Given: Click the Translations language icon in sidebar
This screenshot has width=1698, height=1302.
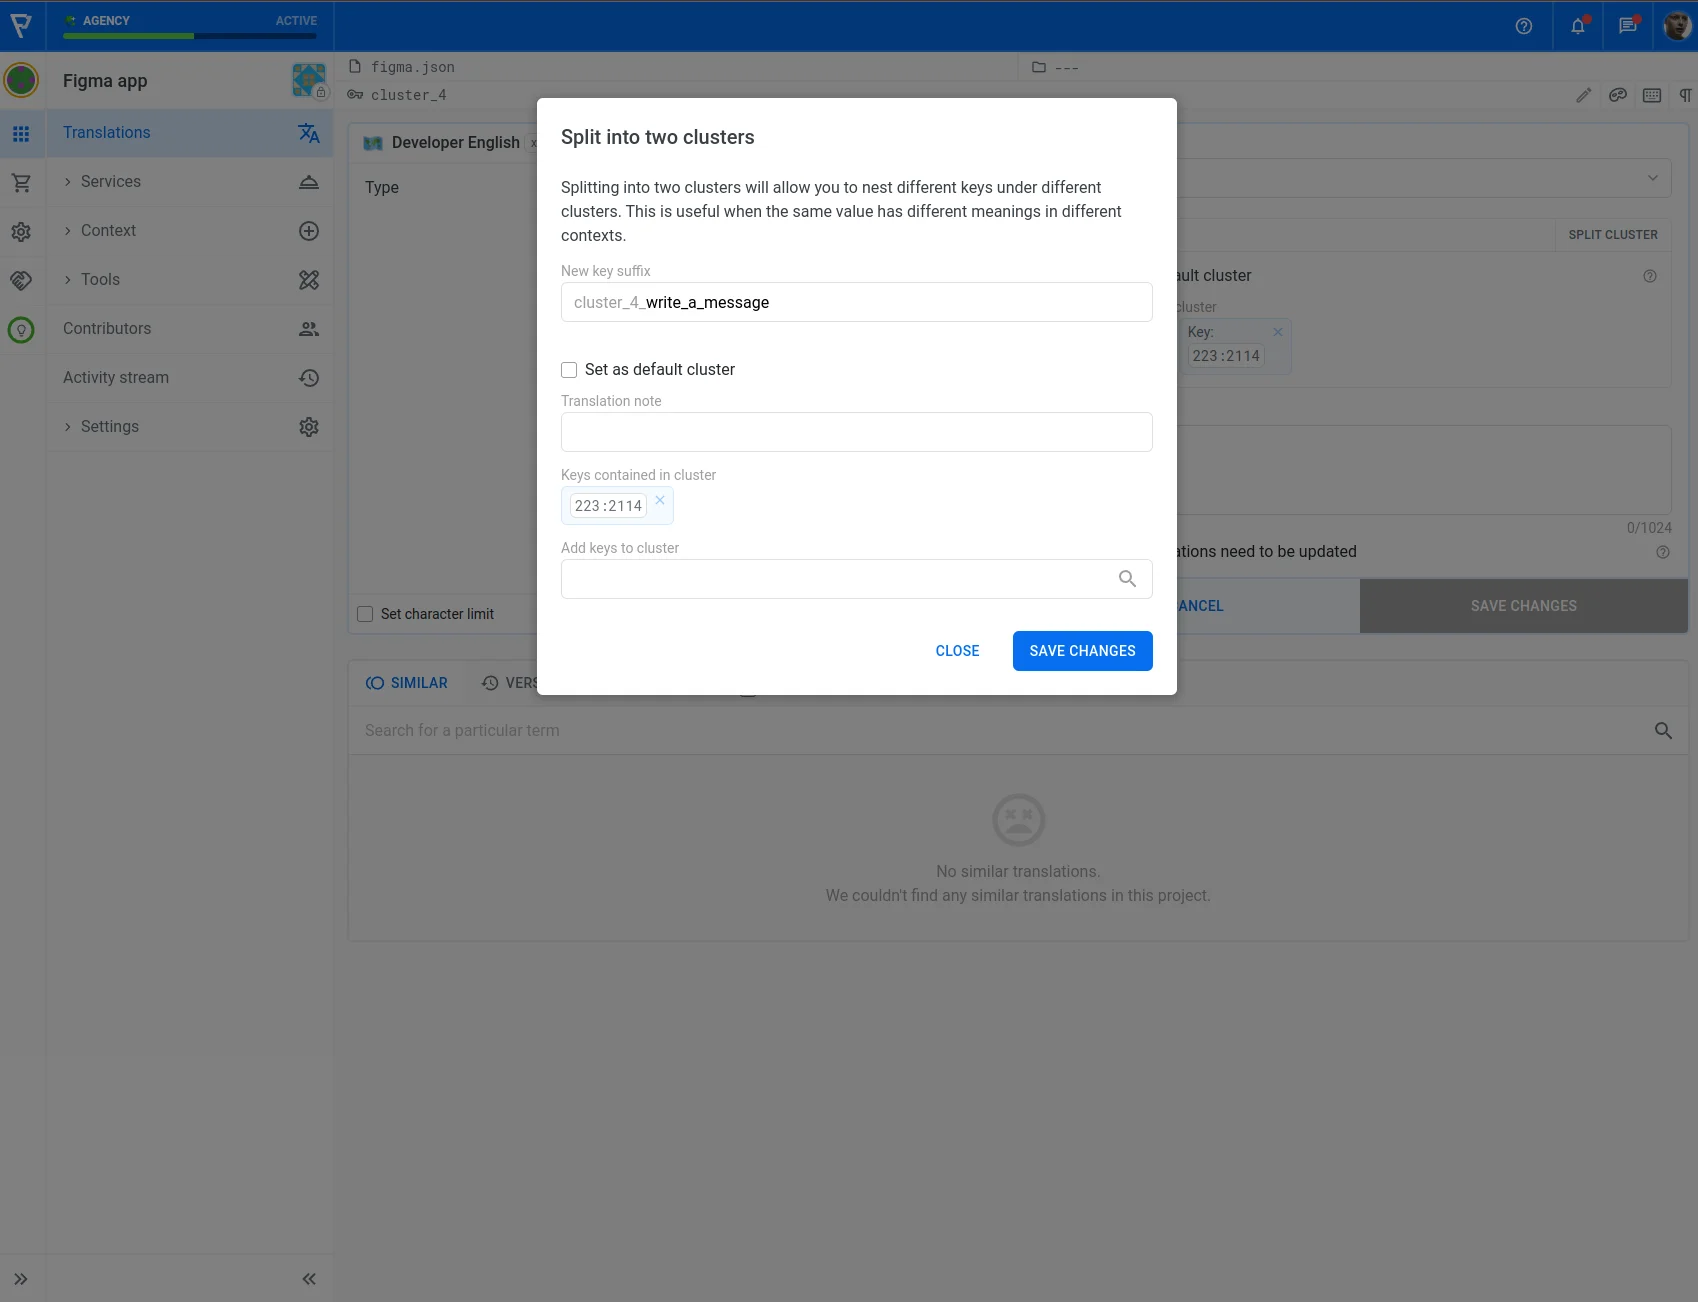Looking at the screenshot, I should coord(309,133).
